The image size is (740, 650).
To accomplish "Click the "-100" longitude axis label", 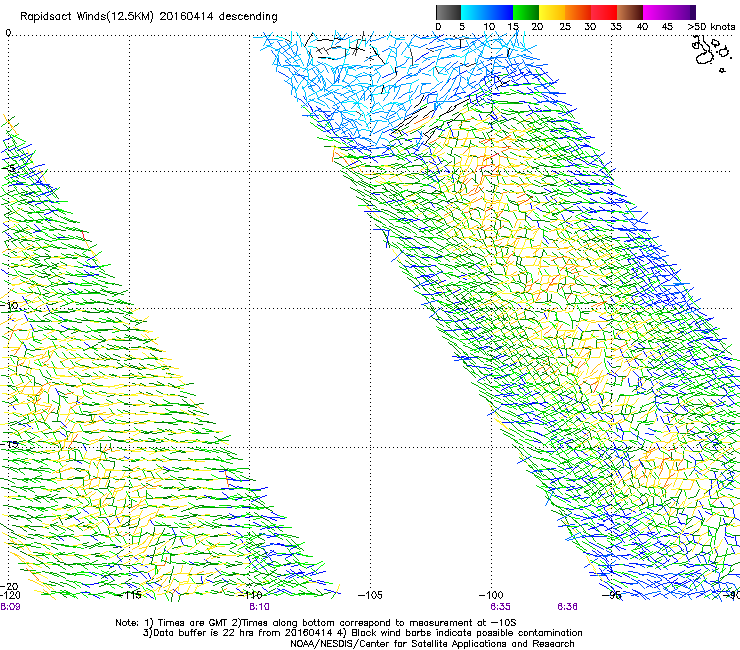I will (x=491, y=595).
